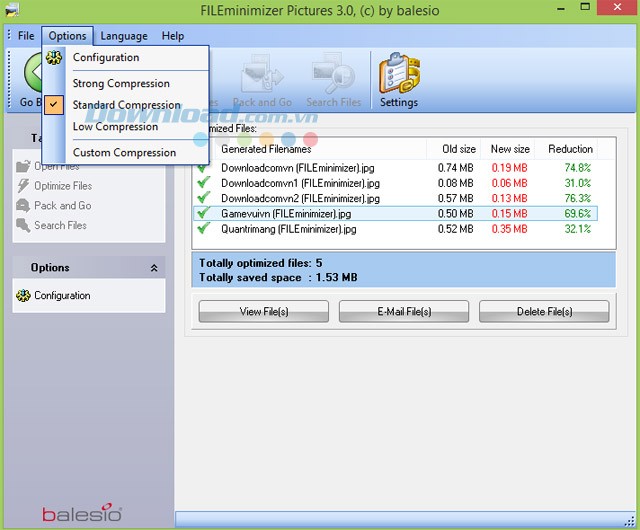Choose Configuration from the Options dropdown menu
640x530 pixels.
click(125, 58)
